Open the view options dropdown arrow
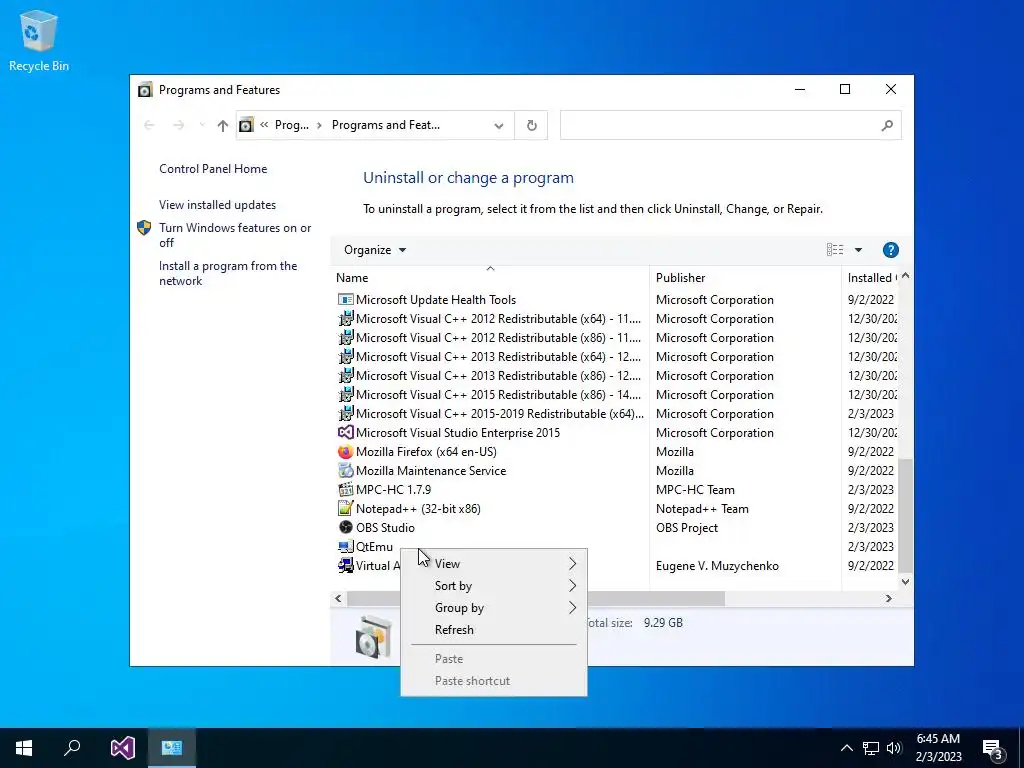The image size is (1024, 768). [858, 250]
